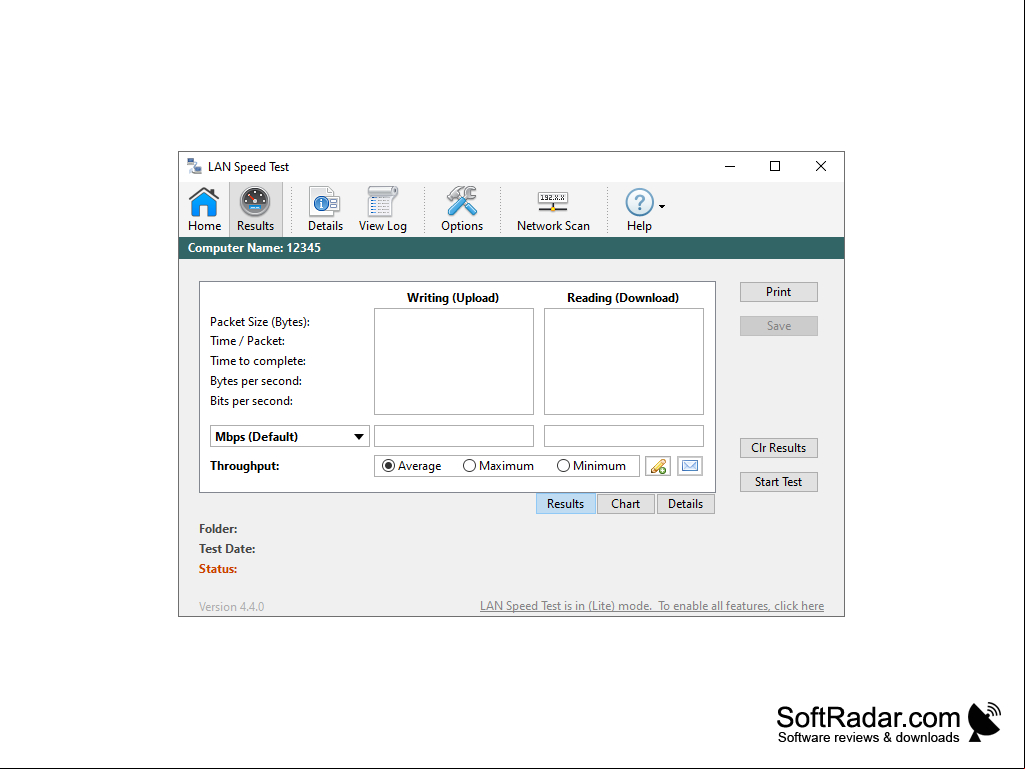Screen dimensions: 1025x769
Task: Click the edit results pencil icon
Action: click(658, 466)
